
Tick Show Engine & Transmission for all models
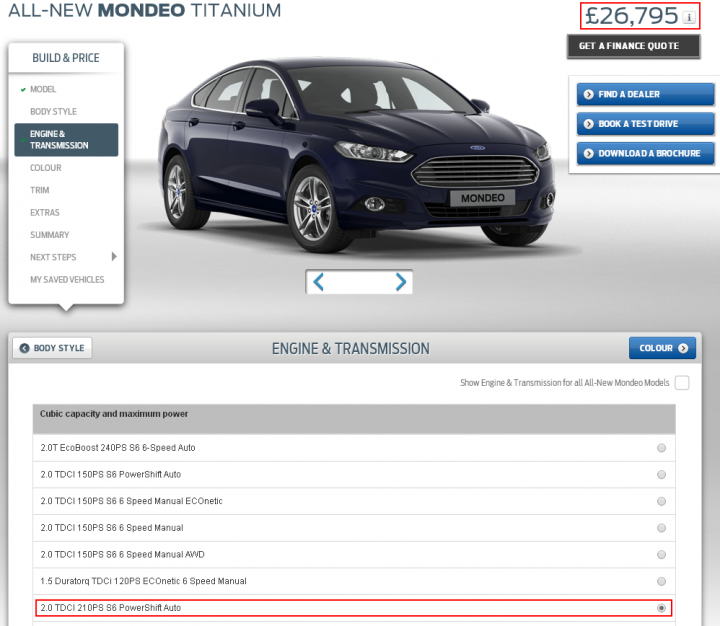682,383
